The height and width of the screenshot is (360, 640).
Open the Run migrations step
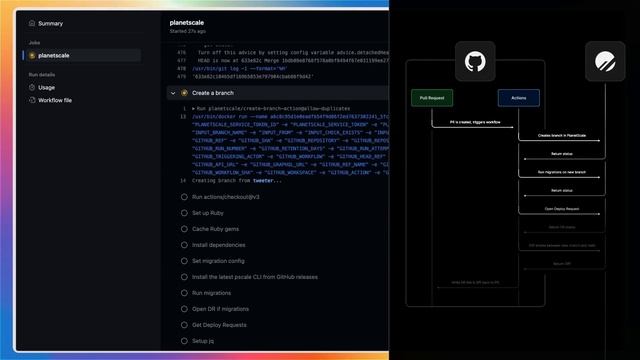pyautogui.click(x=211, y=293)
